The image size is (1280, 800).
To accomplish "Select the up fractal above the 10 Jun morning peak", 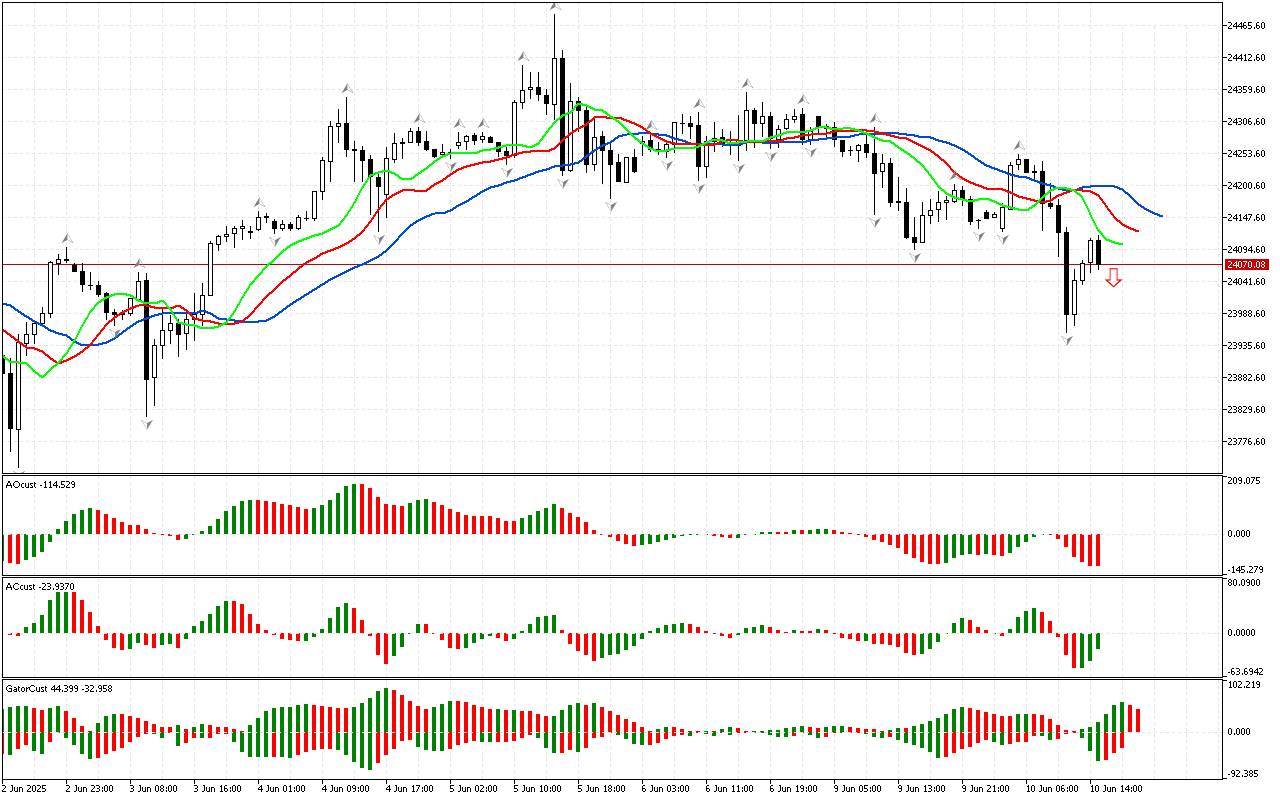I will 1019,146.
